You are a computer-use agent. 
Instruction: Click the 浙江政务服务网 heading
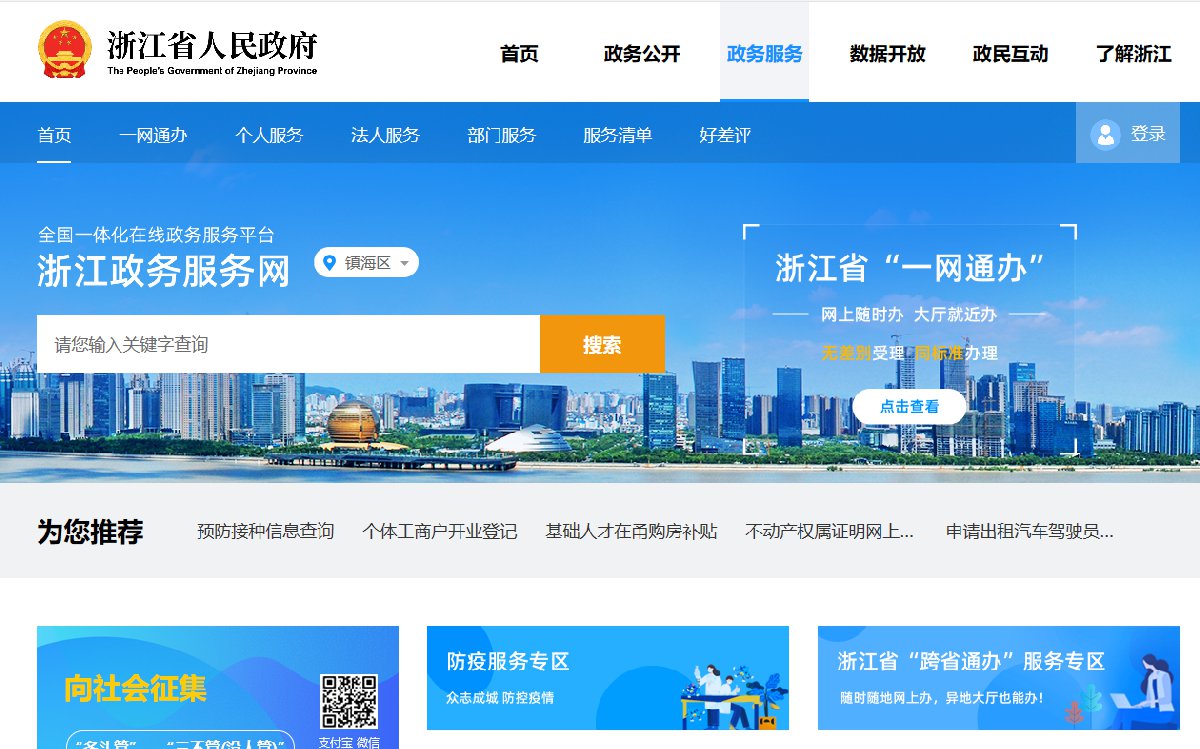(x=164, y=271)
